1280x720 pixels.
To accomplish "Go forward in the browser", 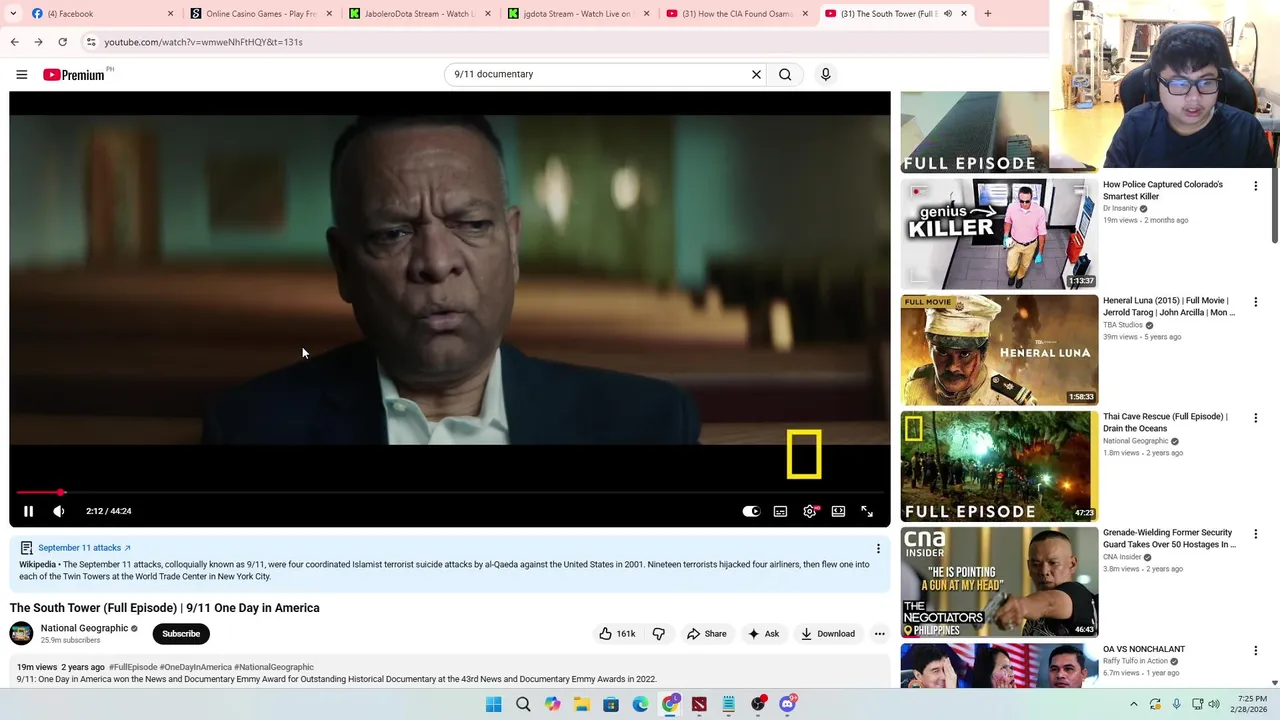I will click(38, 42).
